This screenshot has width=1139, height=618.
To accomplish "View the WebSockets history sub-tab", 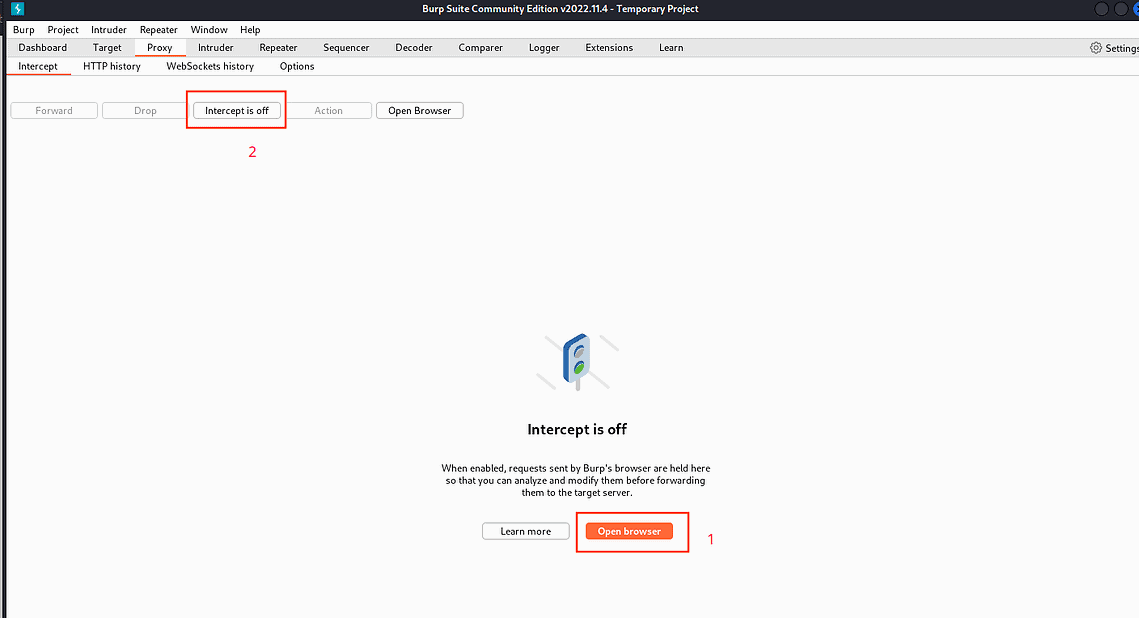I will coord(210,67).
